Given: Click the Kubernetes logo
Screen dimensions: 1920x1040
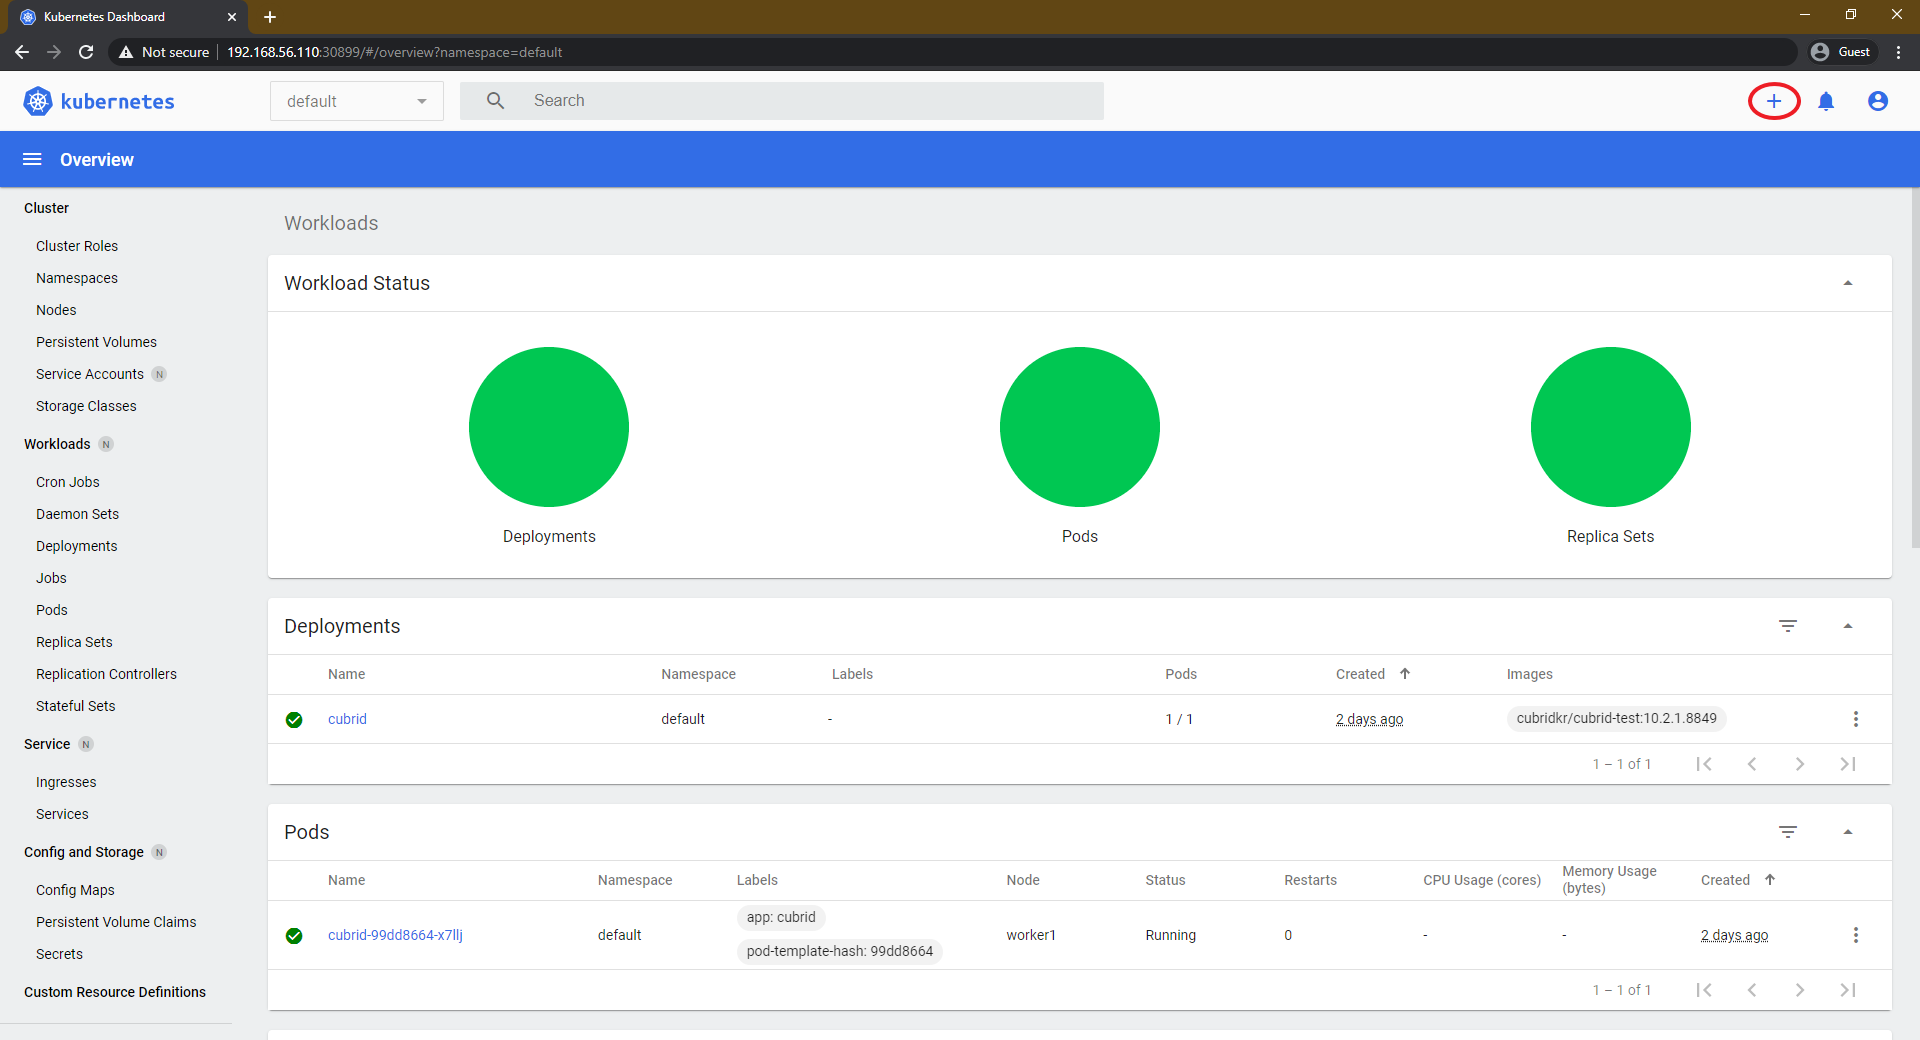Looking at the screenshot, I should coord(98,101).
